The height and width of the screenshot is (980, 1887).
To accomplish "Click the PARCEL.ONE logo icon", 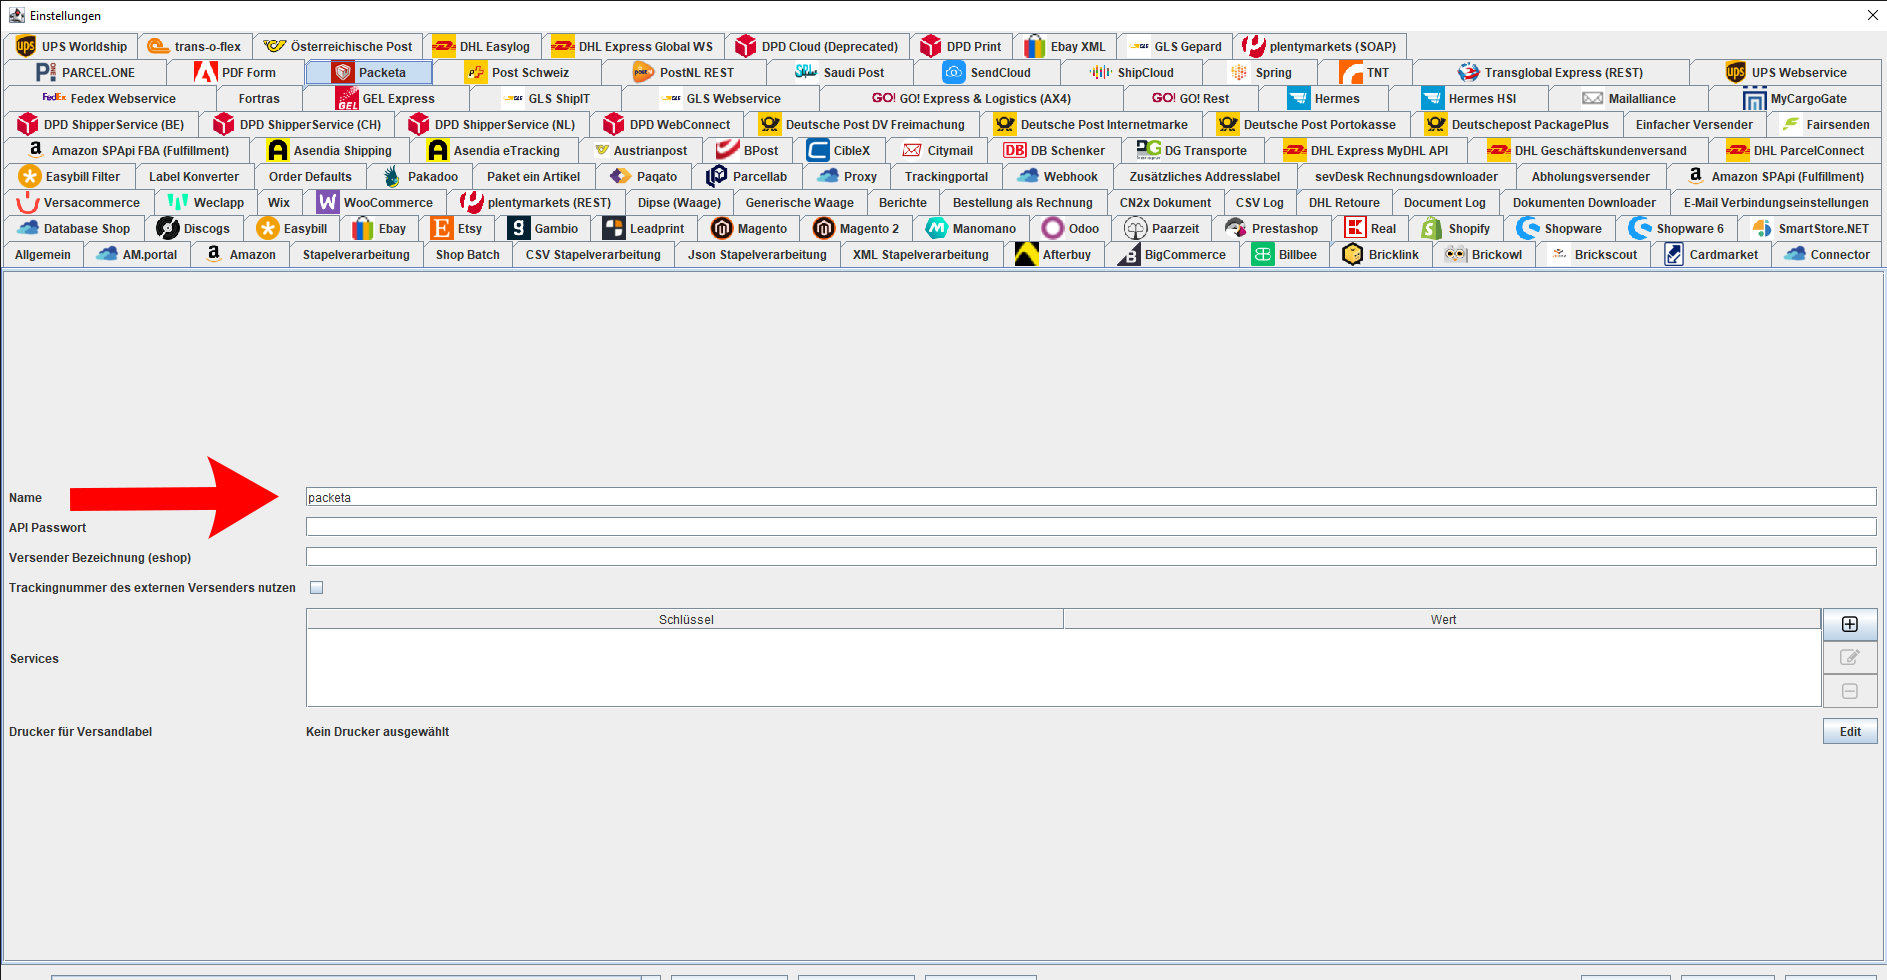I will [45, 72].
